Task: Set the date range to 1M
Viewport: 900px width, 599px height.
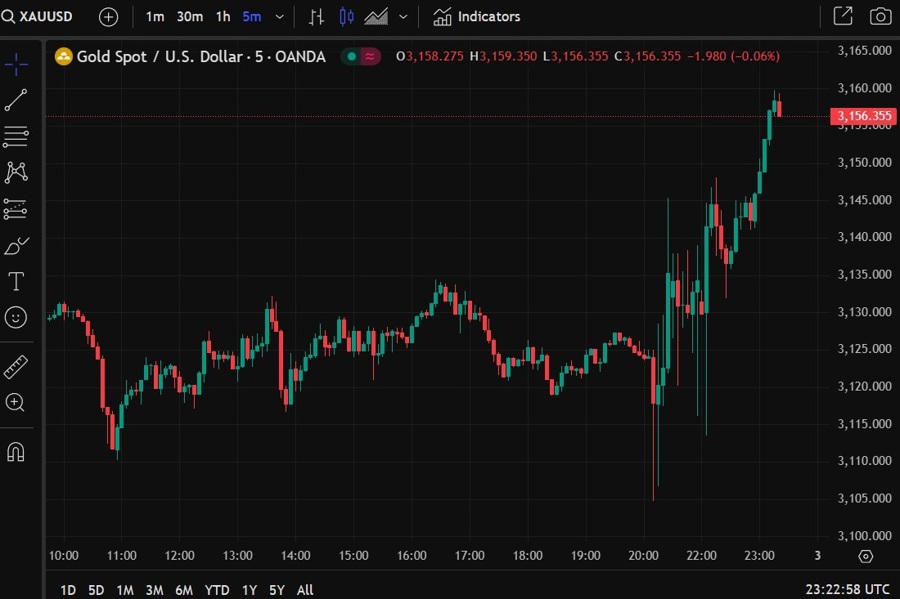Action: [125, 590]
